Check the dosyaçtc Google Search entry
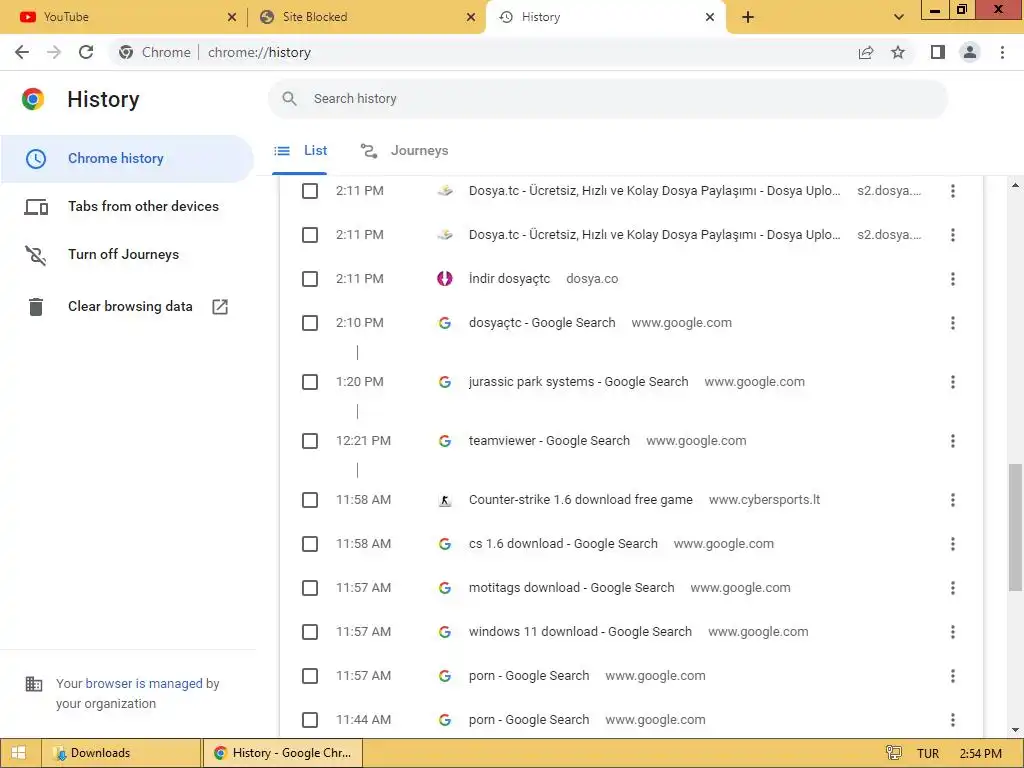Image resolution: width=1024 pixels, height=768 pixels. 310,323
